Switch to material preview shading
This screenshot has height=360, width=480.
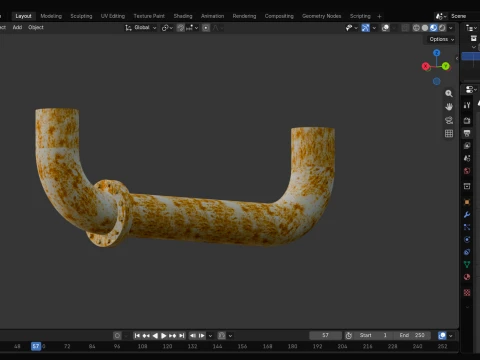434,28
